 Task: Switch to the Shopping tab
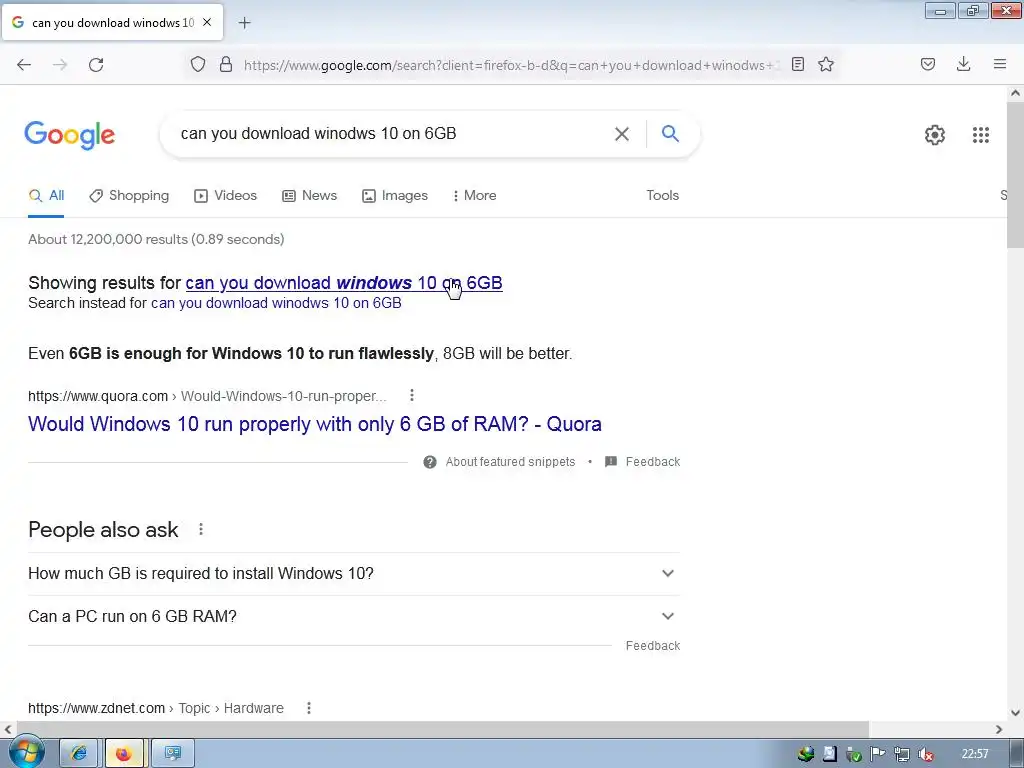click(x=129, y=195)
